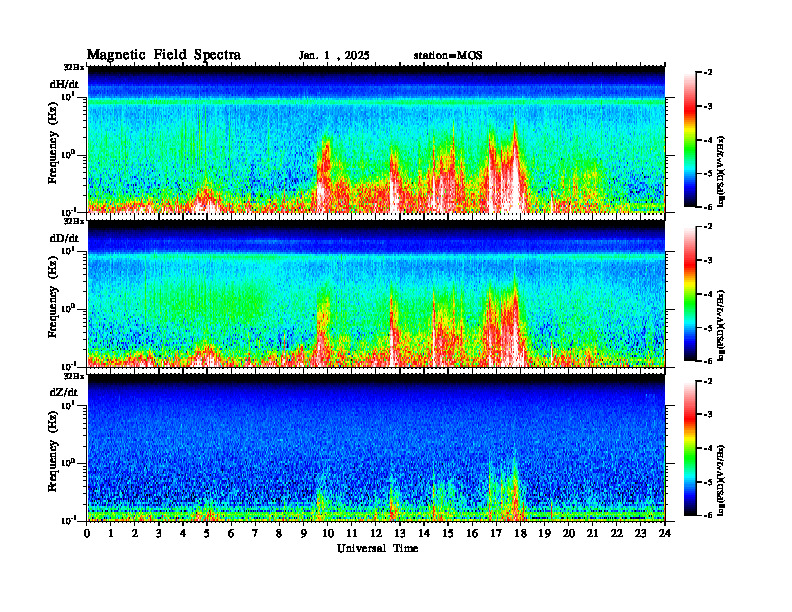Click hour "1" on the time axis
The image size is (792, 612).
tap(111, 534)
